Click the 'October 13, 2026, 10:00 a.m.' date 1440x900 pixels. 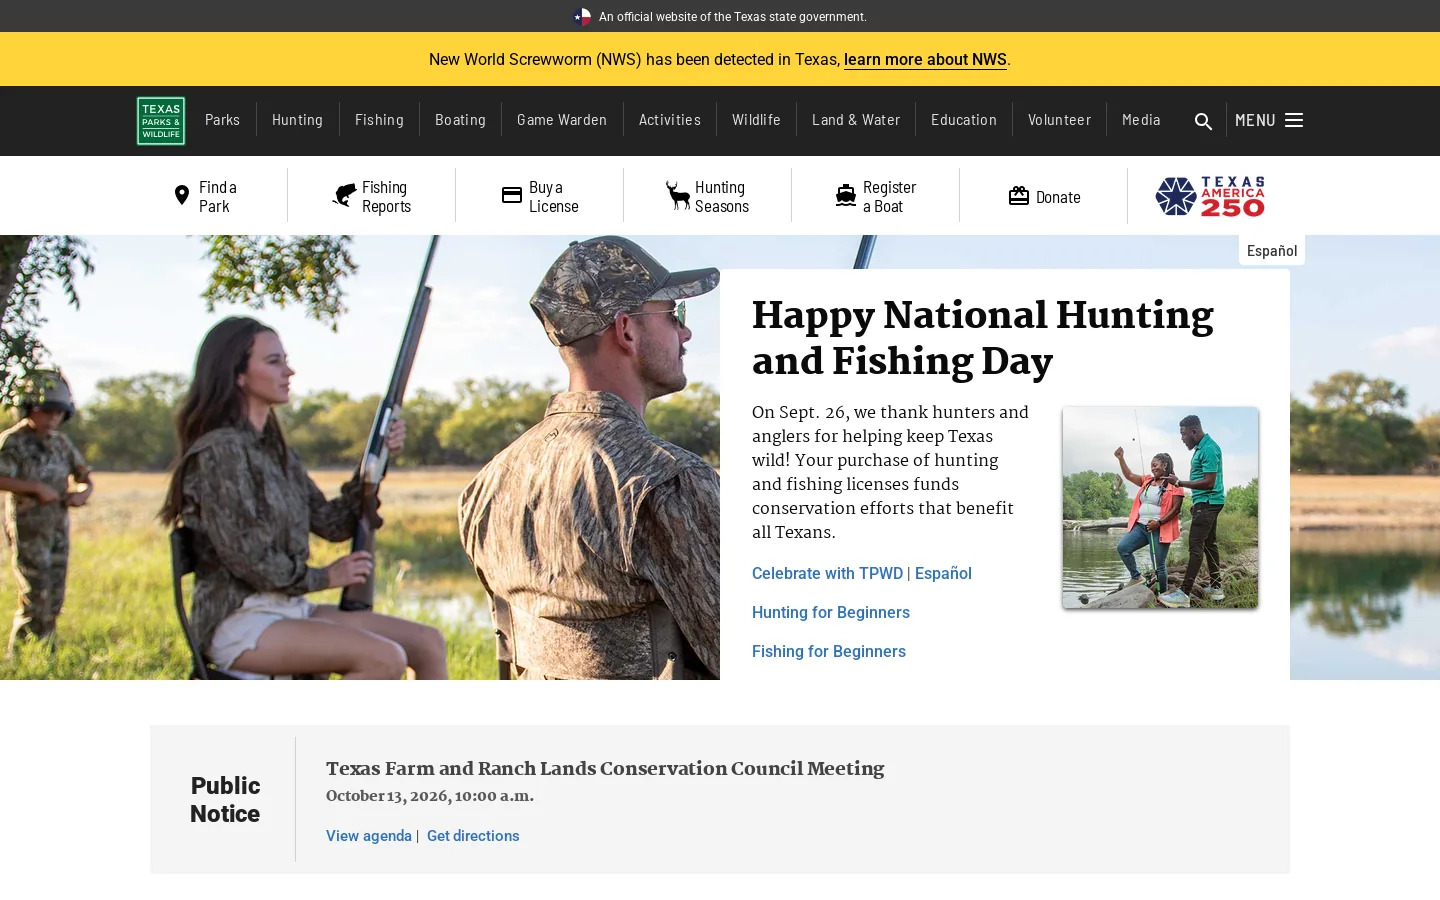[430, 797]
